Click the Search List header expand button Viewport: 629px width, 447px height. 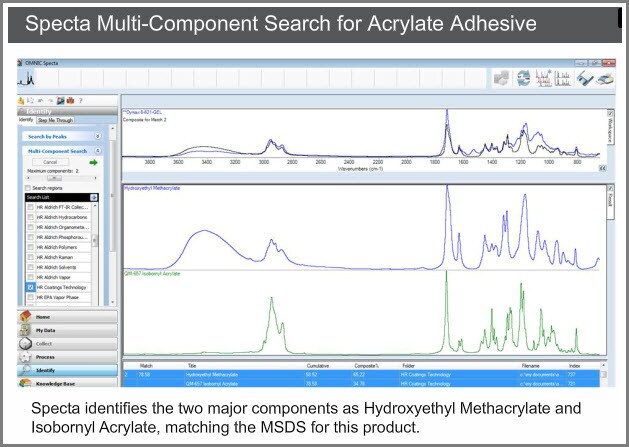pos(93,197)
